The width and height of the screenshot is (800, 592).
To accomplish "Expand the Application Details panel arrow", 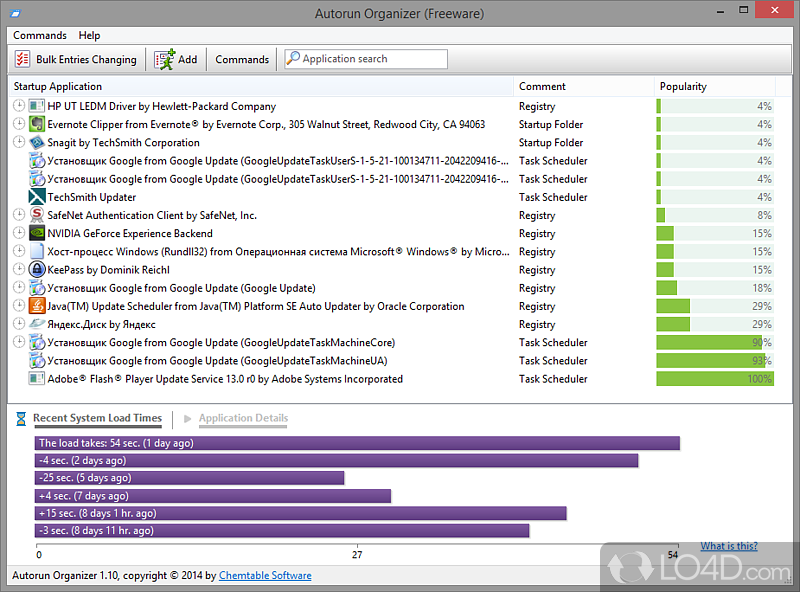I will 187,419.
